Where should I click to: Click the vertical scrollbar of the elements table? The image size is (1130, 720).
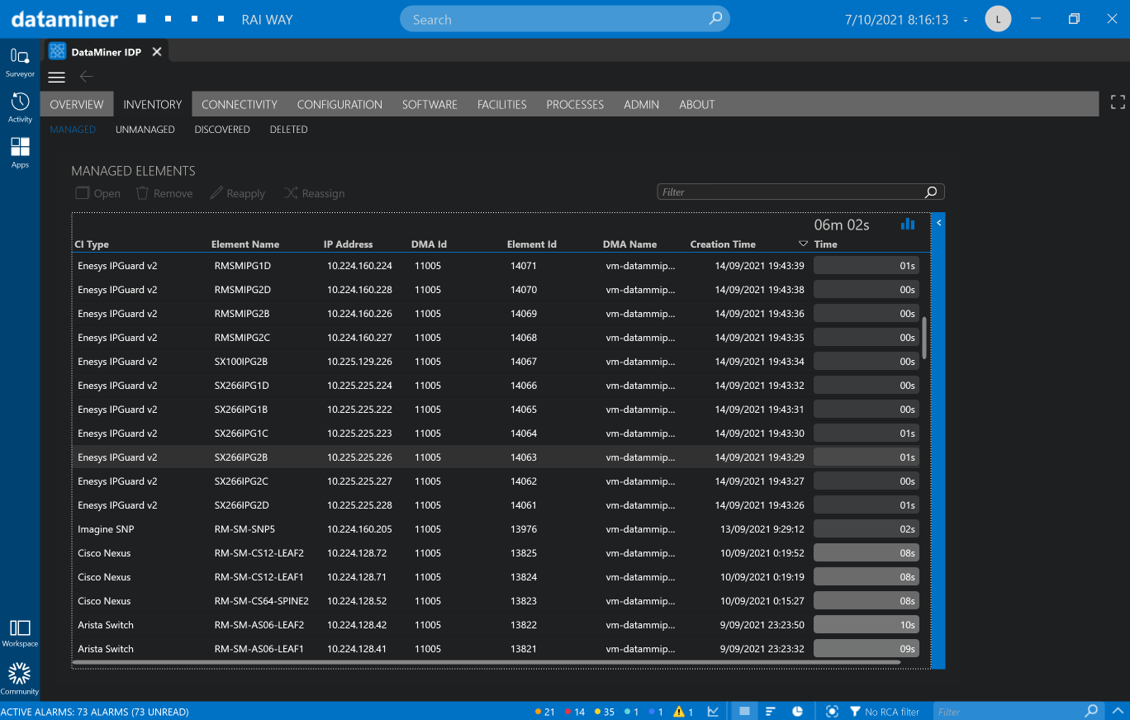pyautogui.click(x=925, y=337)
